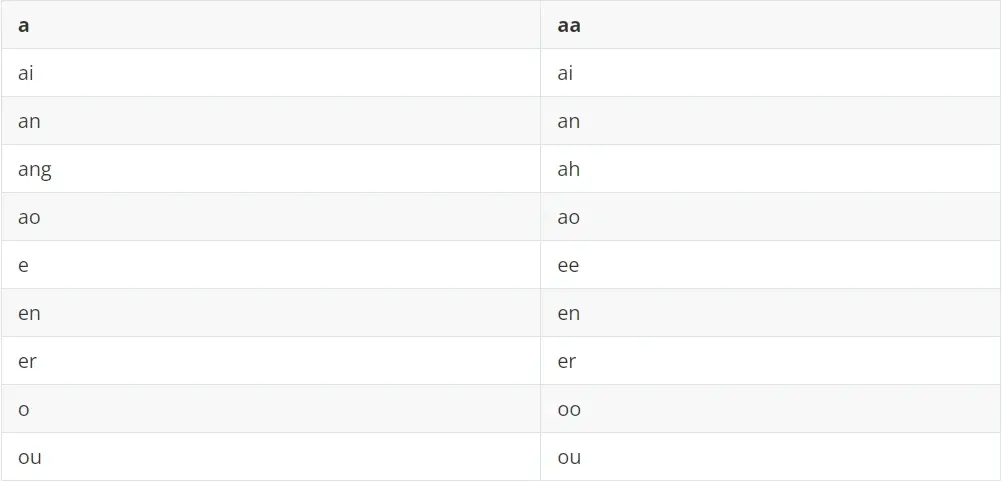Click 'ai' in the aa column
Image resolution: width=1002 pixels, height=482 pixels.
[771, 73]
